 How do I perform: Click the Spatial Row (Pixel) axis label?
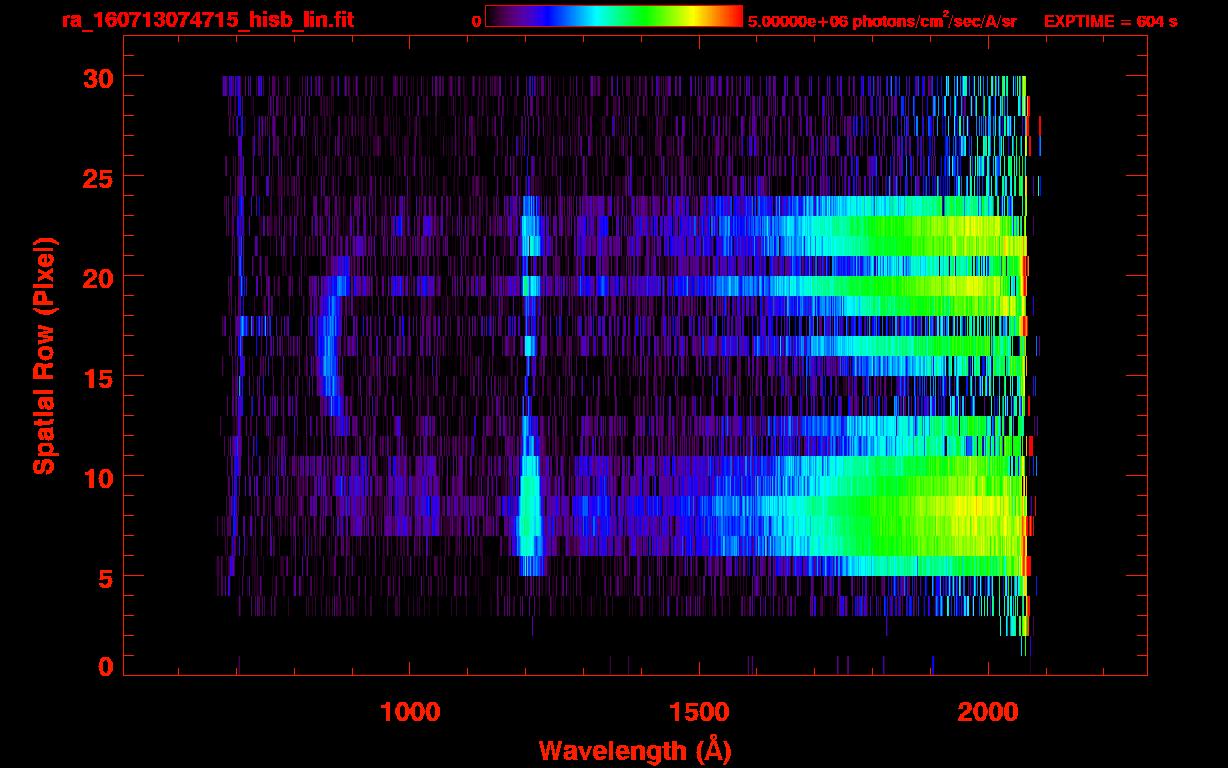pos(44,355)
